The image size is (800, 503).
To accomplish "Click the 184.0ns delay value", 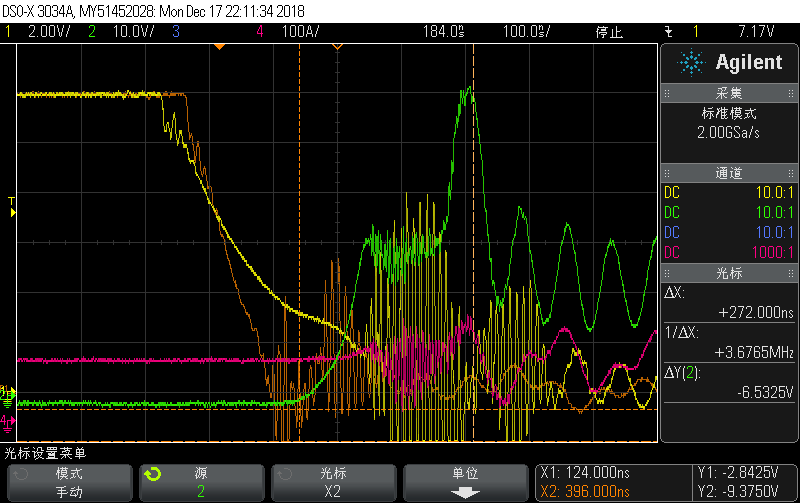I will (443, 32).
